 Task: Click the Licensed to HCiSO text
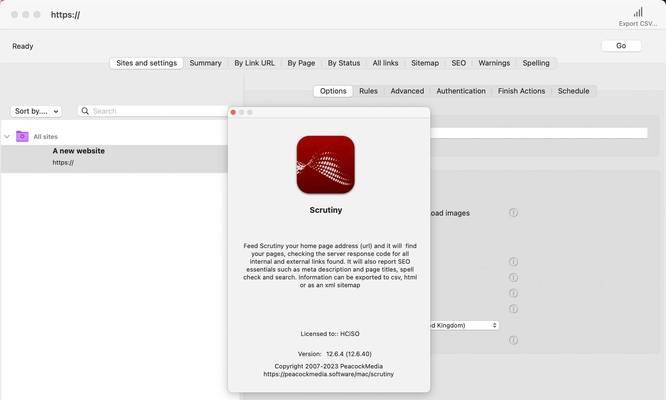(x=330, y=334)
